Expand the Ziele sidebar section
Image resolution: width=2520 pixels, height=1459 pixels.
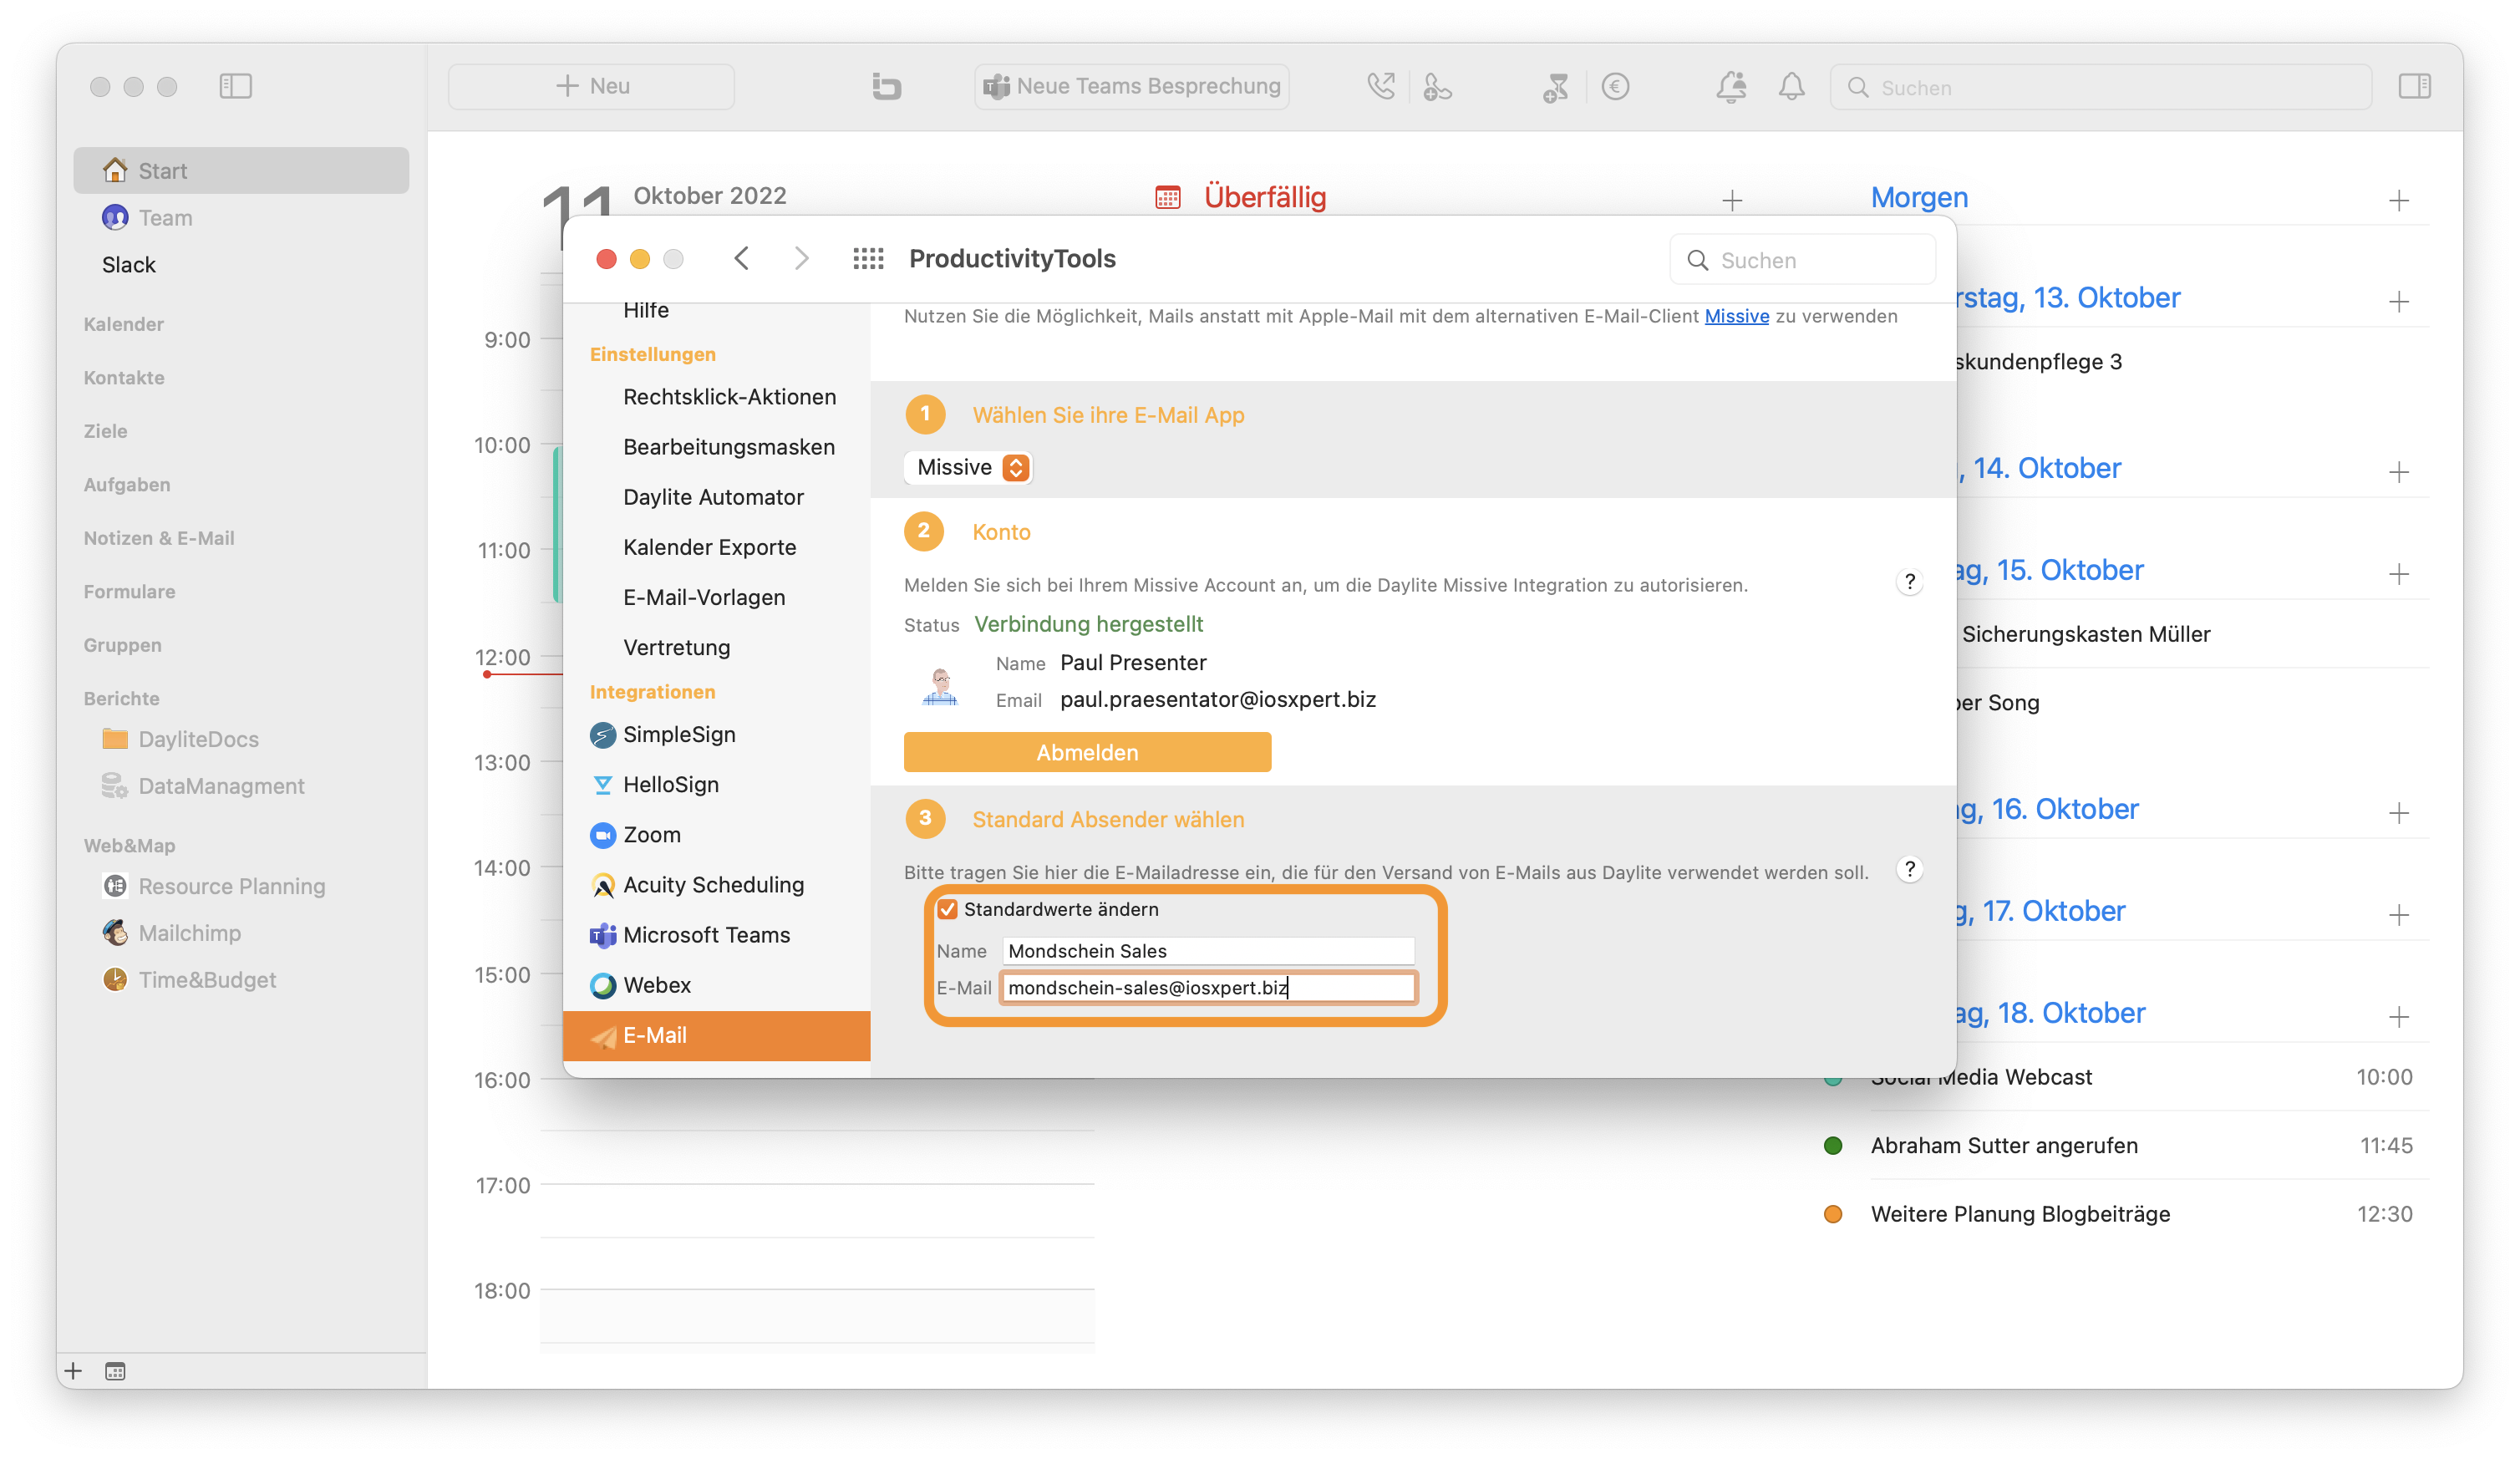(105, 431)
